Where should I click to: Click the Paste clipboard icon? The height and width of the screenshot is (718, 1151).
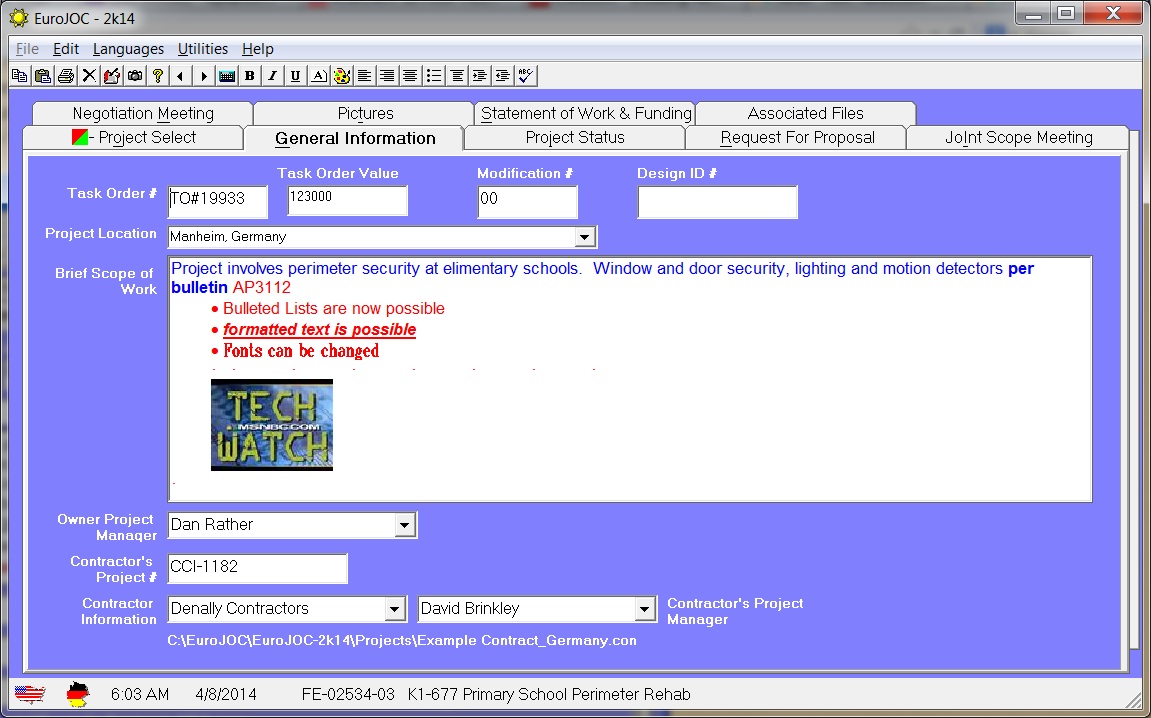point(42,76)
